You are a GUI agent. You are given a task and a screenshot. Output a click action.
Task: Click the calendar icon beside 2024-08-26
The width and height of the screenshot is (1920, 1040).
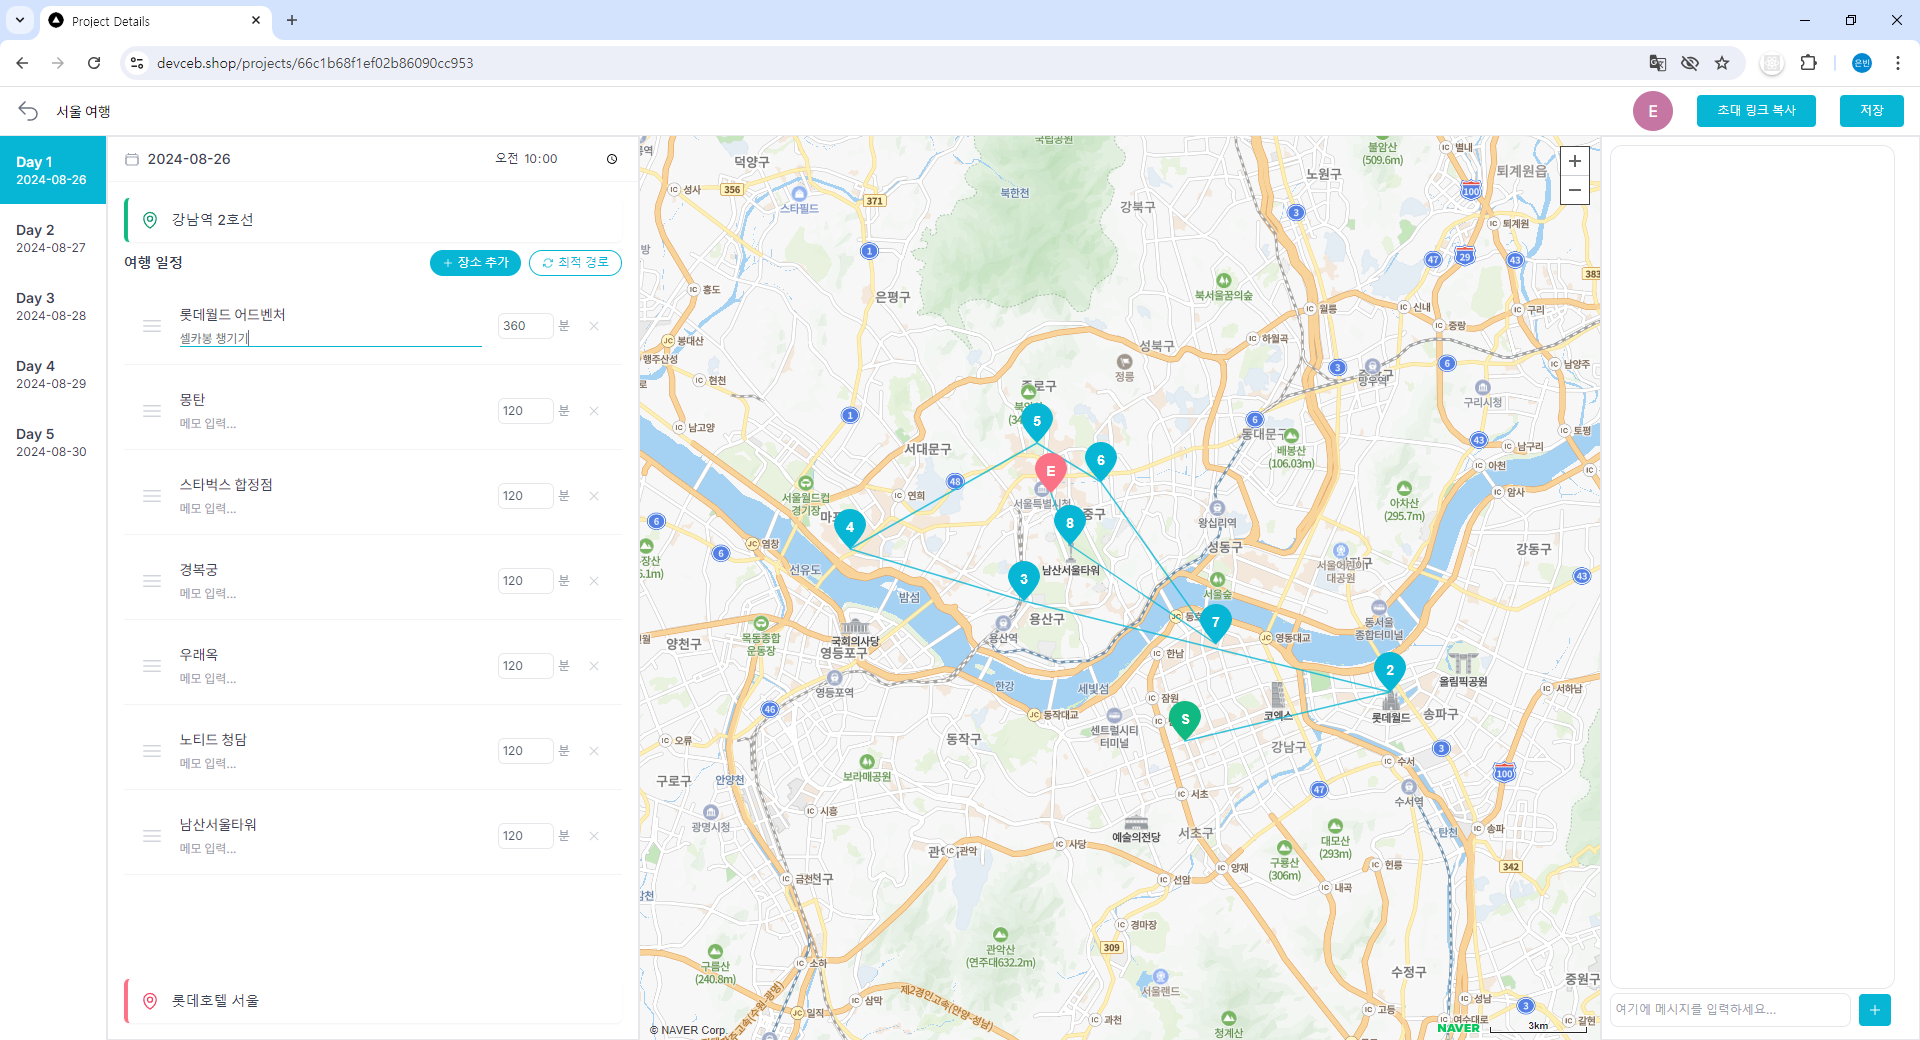[132, 159]
